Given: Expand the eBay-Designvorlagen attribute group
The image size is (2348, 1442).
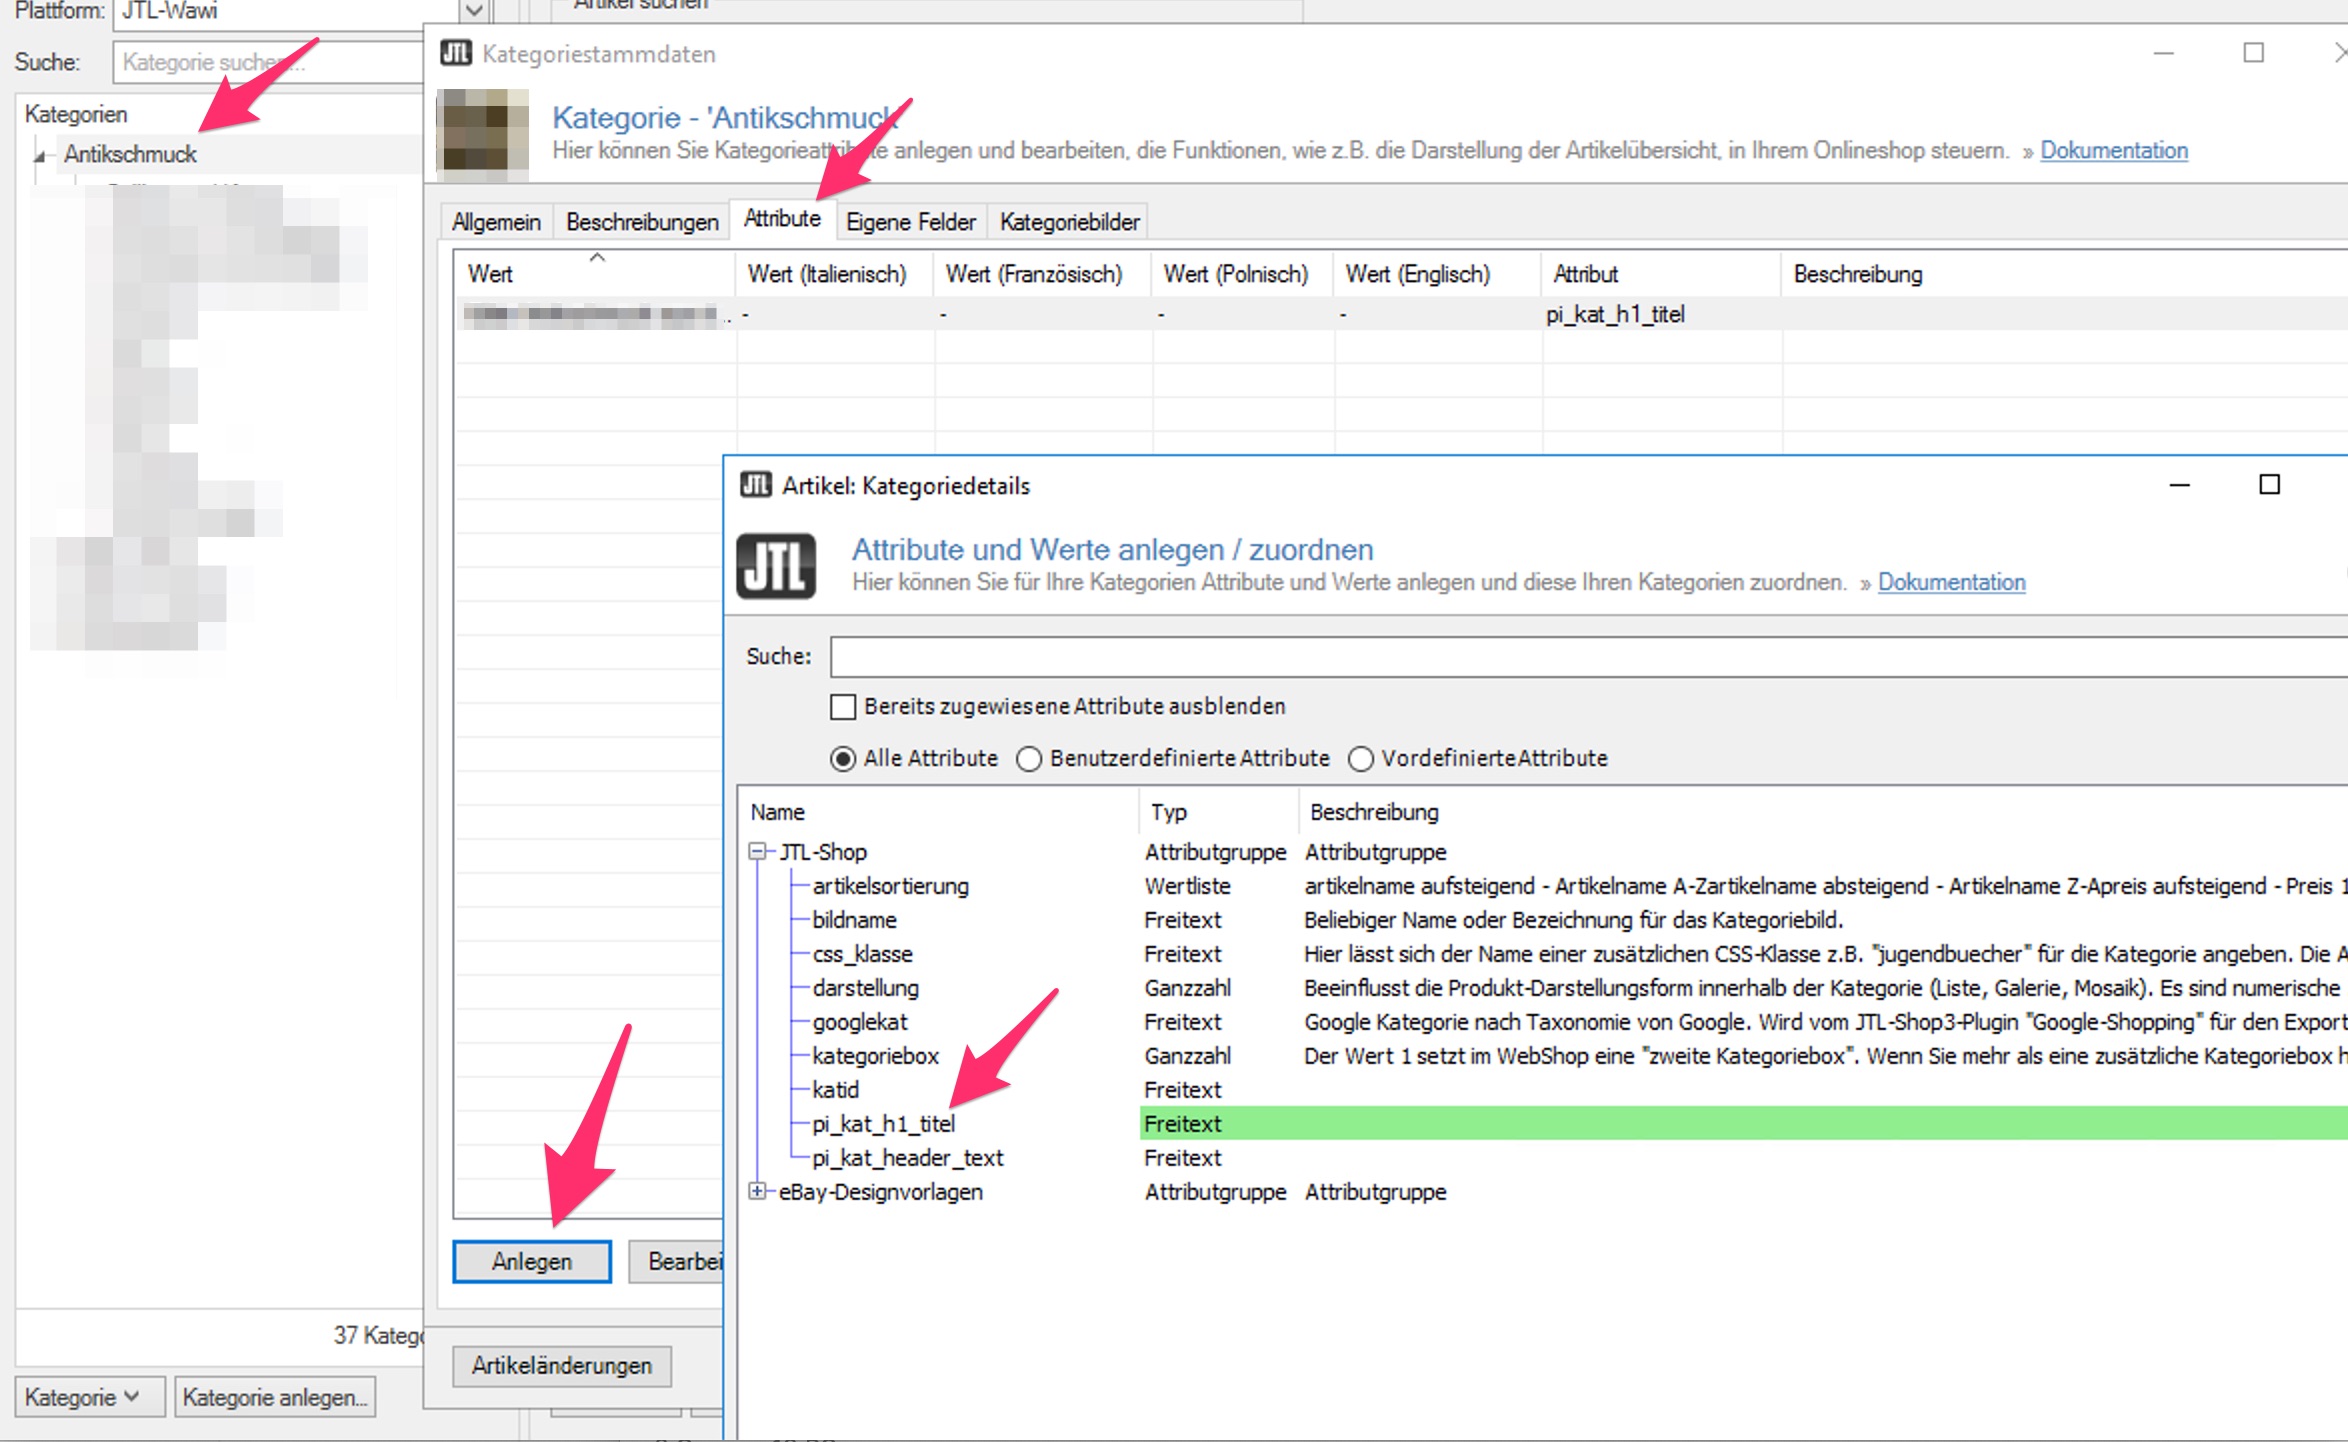Looking at the screenshot, I should pyautogui.click(x=758, y=1191).
